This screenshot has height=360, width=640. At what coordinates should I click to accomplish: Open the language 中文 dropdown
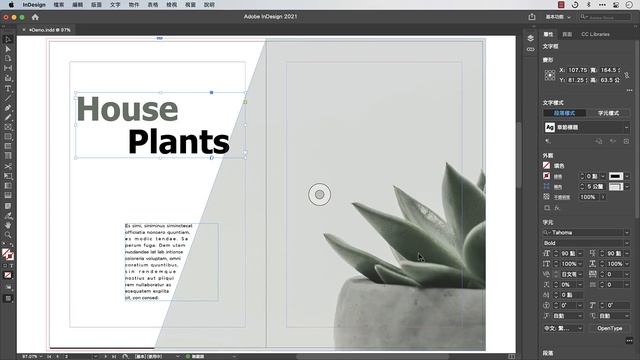click(563, 328)
